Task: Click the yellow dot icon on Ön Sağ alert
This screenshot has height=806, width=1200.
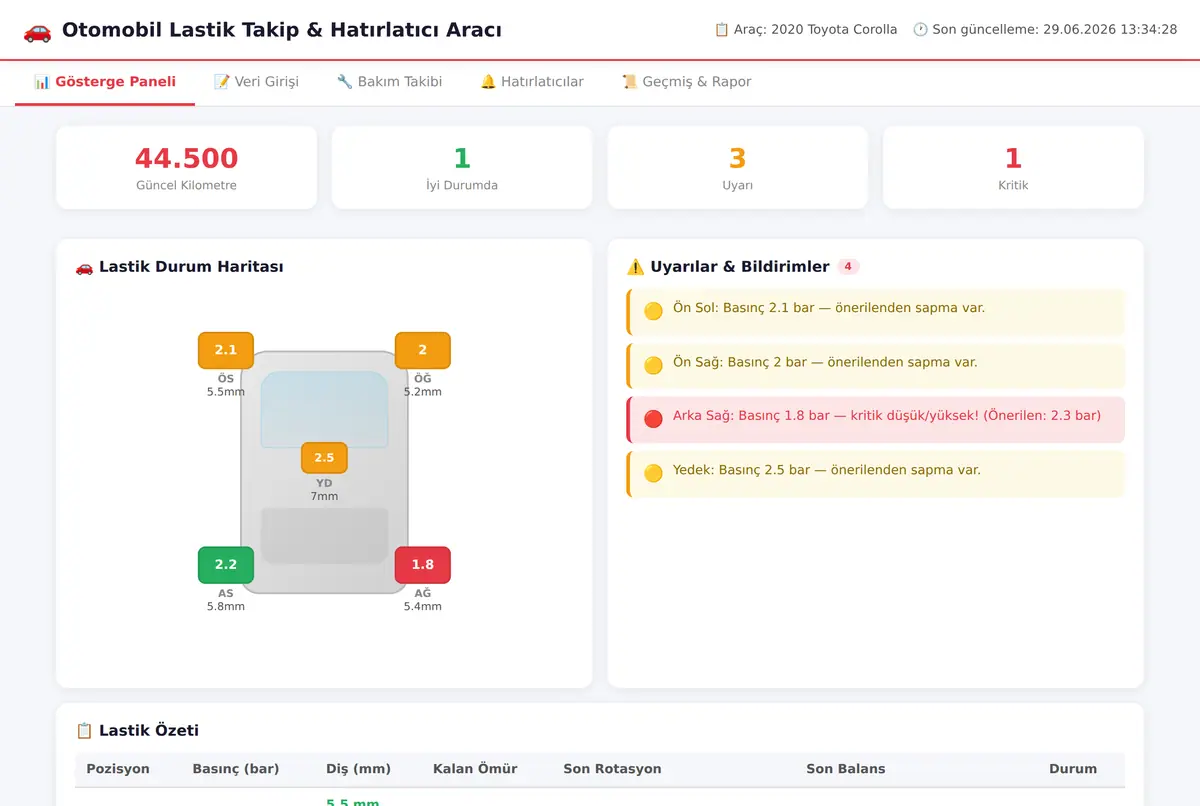Action: (653, 365)
